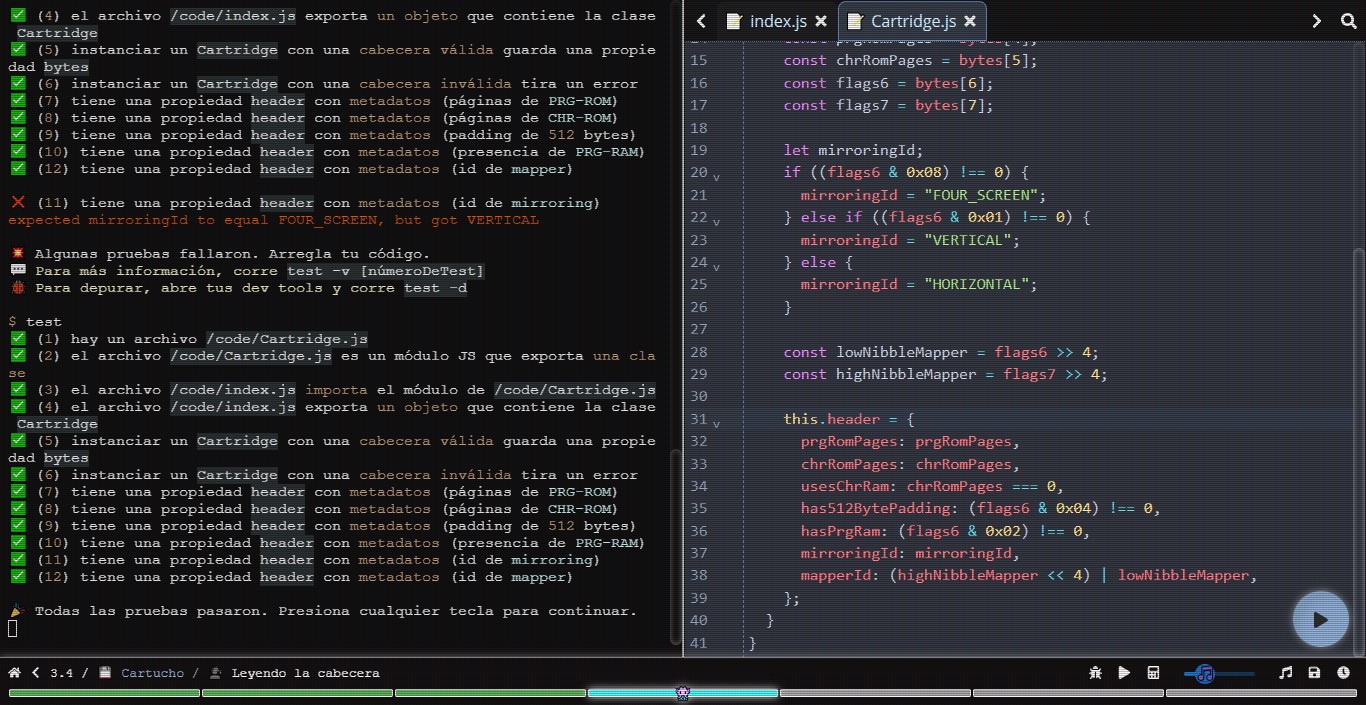This screenshot has width=1366, height=705.
Task: Click 'const lowNibbleMapper = flags6 >> 4' line
Action: coord(941,352)
